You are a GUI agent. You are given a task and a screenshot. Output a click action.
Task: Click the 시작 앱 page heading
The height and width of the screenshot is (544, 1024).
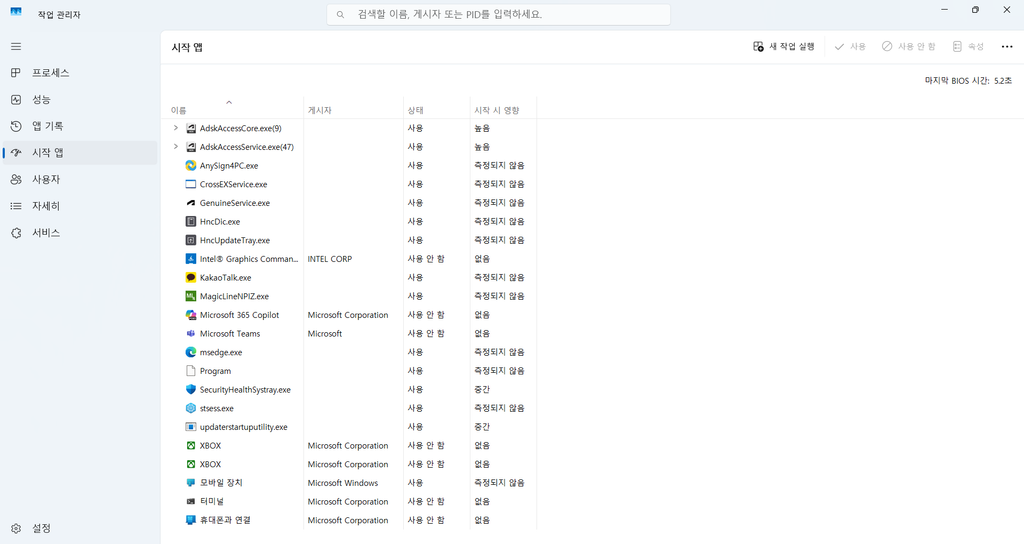tap(187, 48)
